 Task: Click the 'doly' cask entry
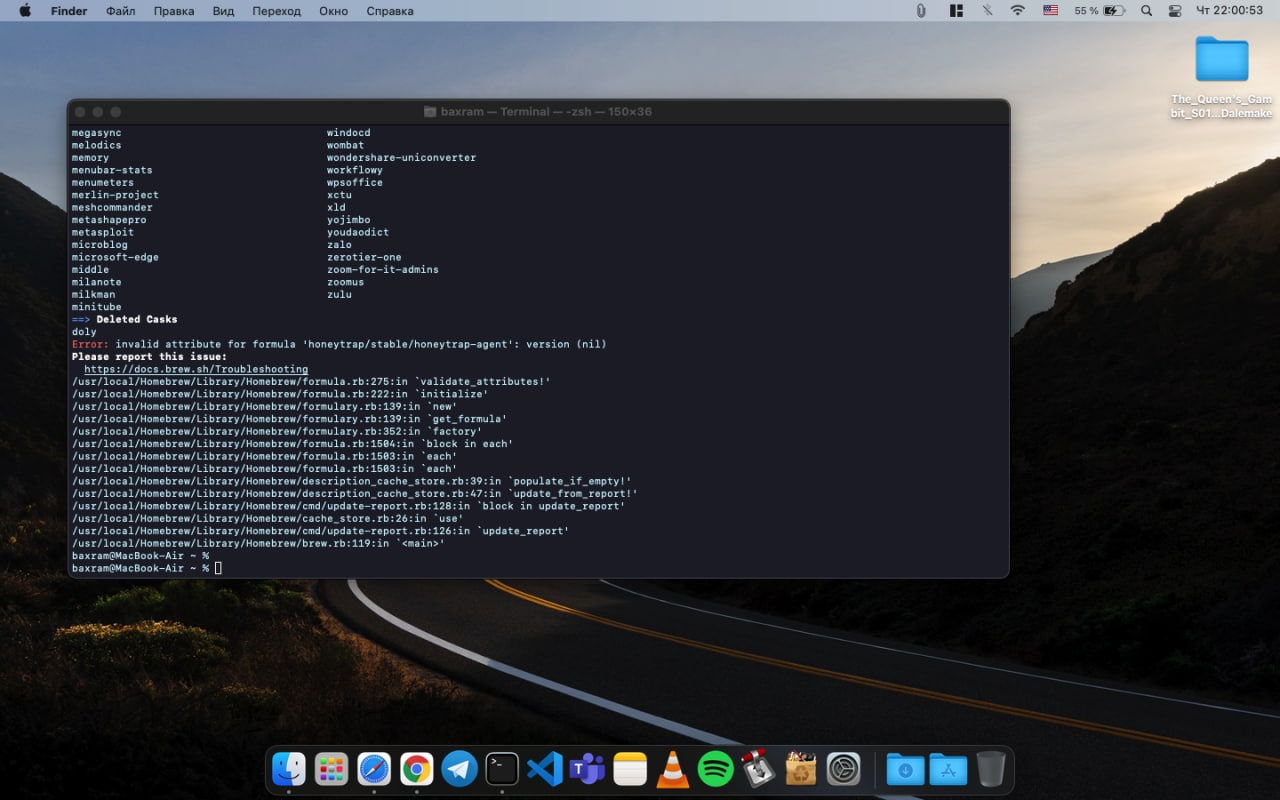point(84,332)
